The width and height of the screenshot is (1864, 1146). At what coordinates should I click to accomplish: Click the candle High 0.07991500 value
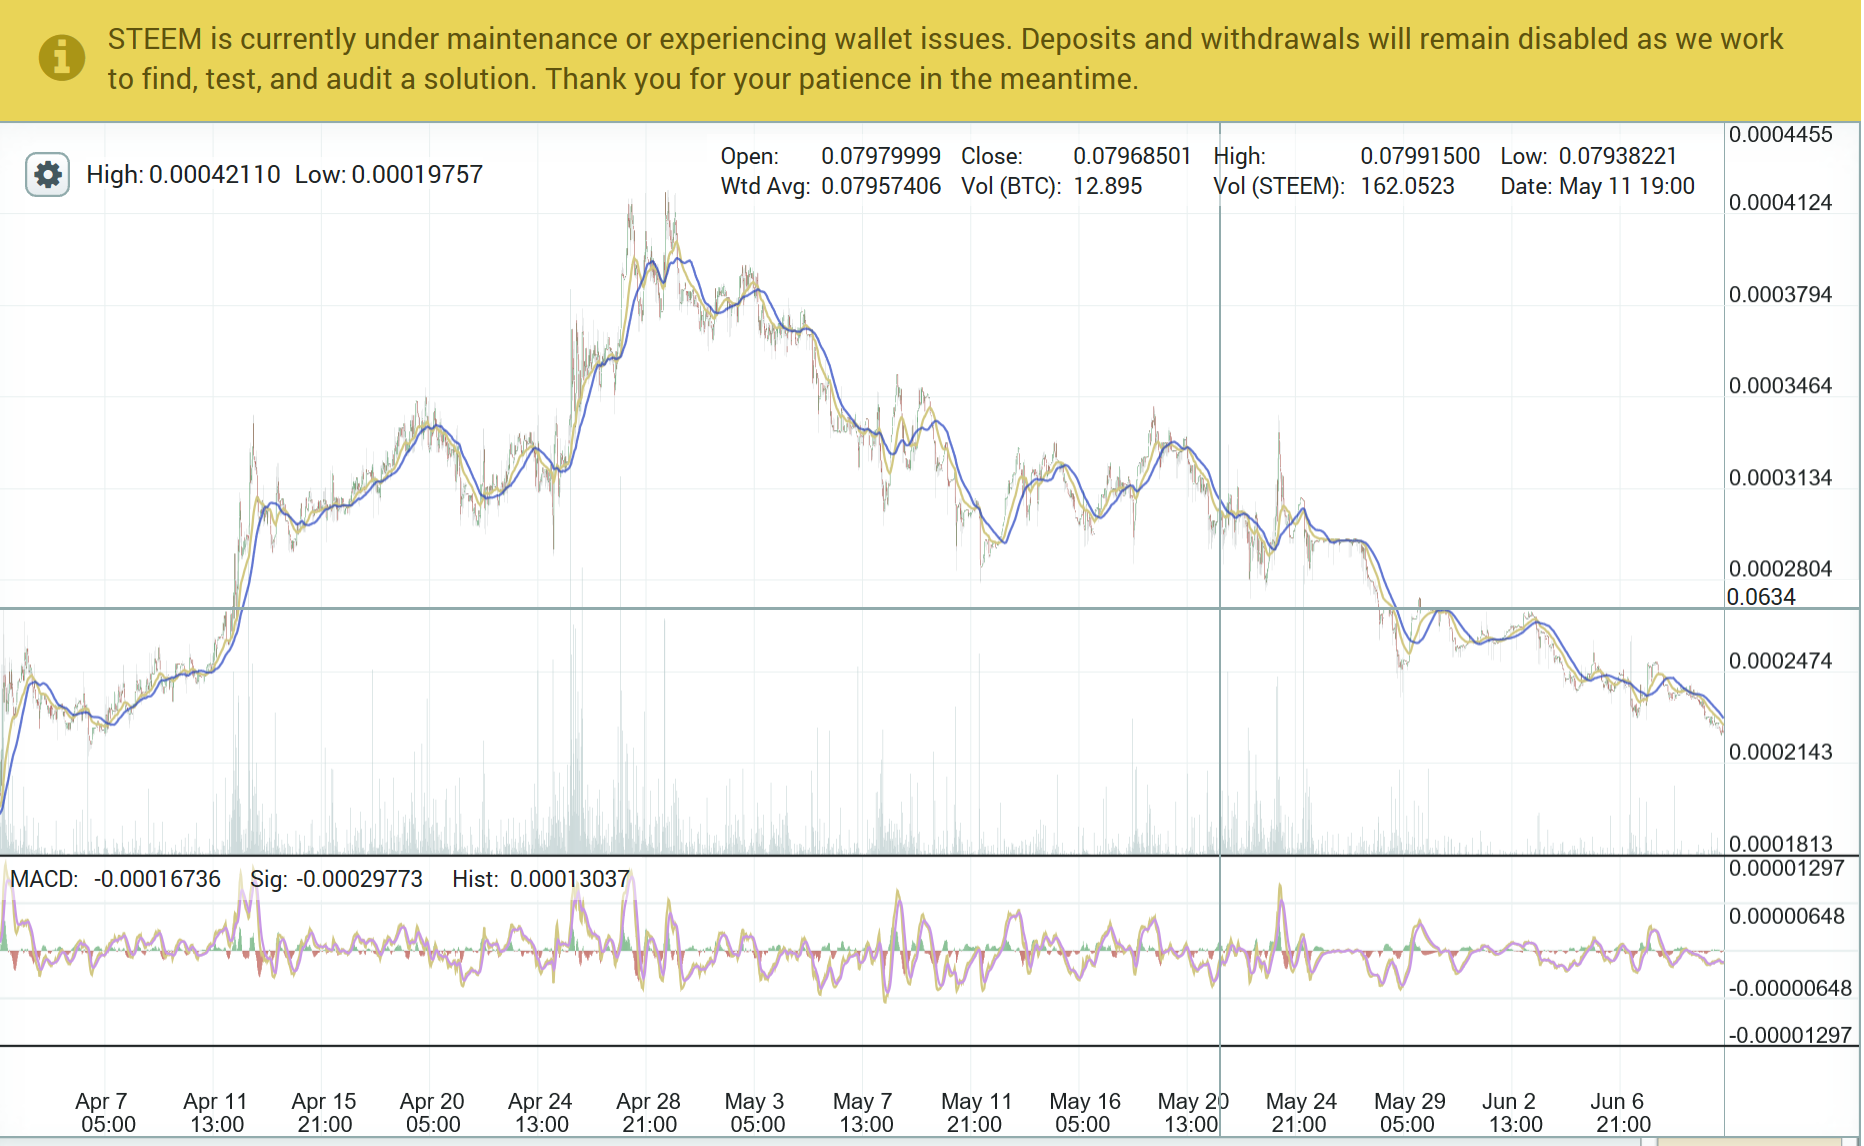[1420, 156]
